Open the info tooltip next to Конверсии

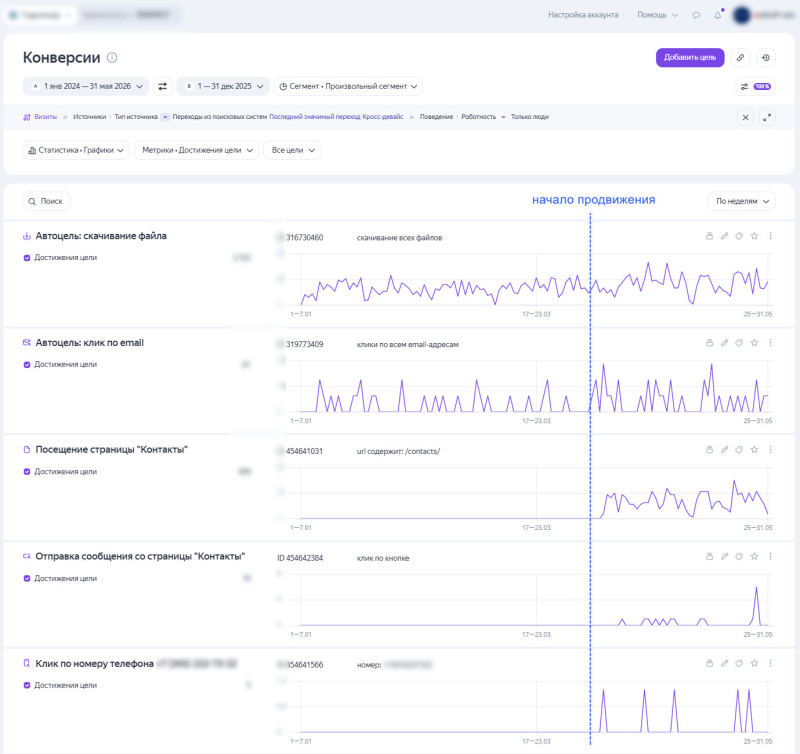(112, 58)
